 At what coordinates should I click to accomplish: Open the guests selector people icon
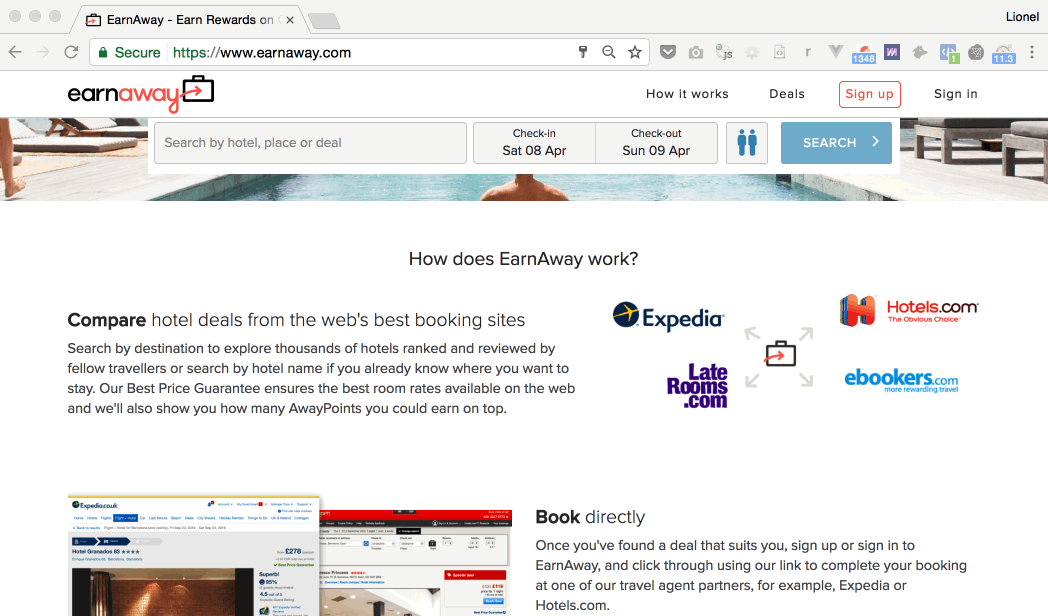coord(747,142)
